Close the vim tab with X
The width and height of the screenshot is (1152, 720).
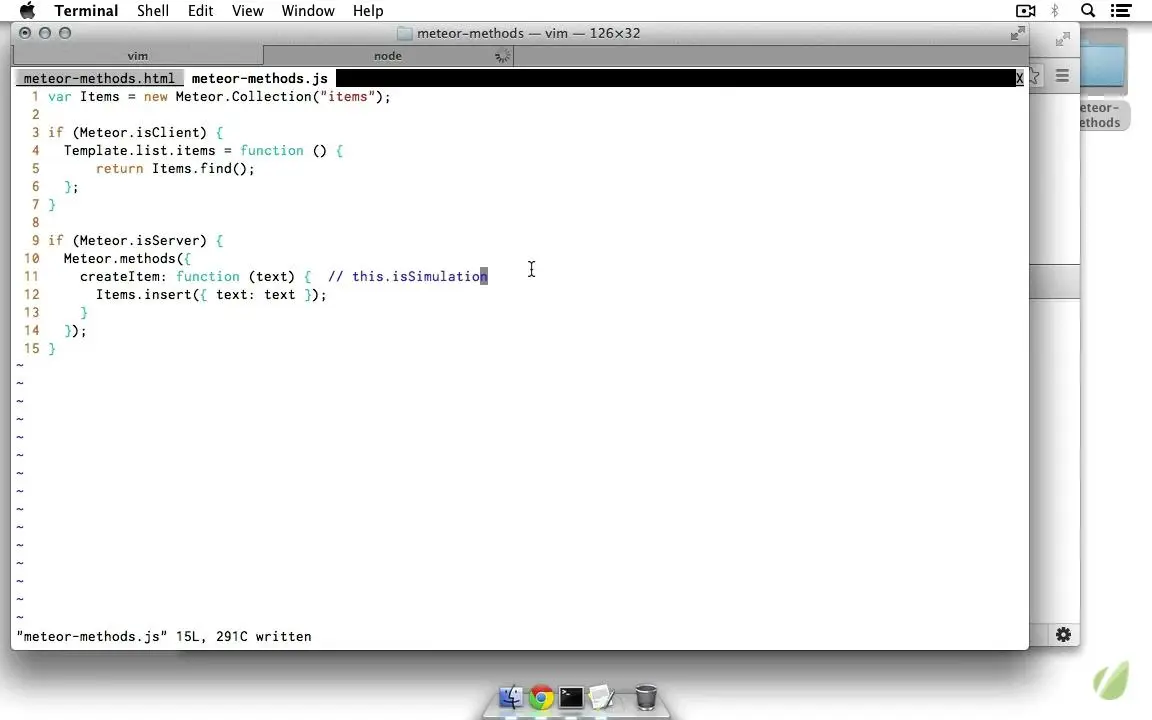tap(1019, 78)
